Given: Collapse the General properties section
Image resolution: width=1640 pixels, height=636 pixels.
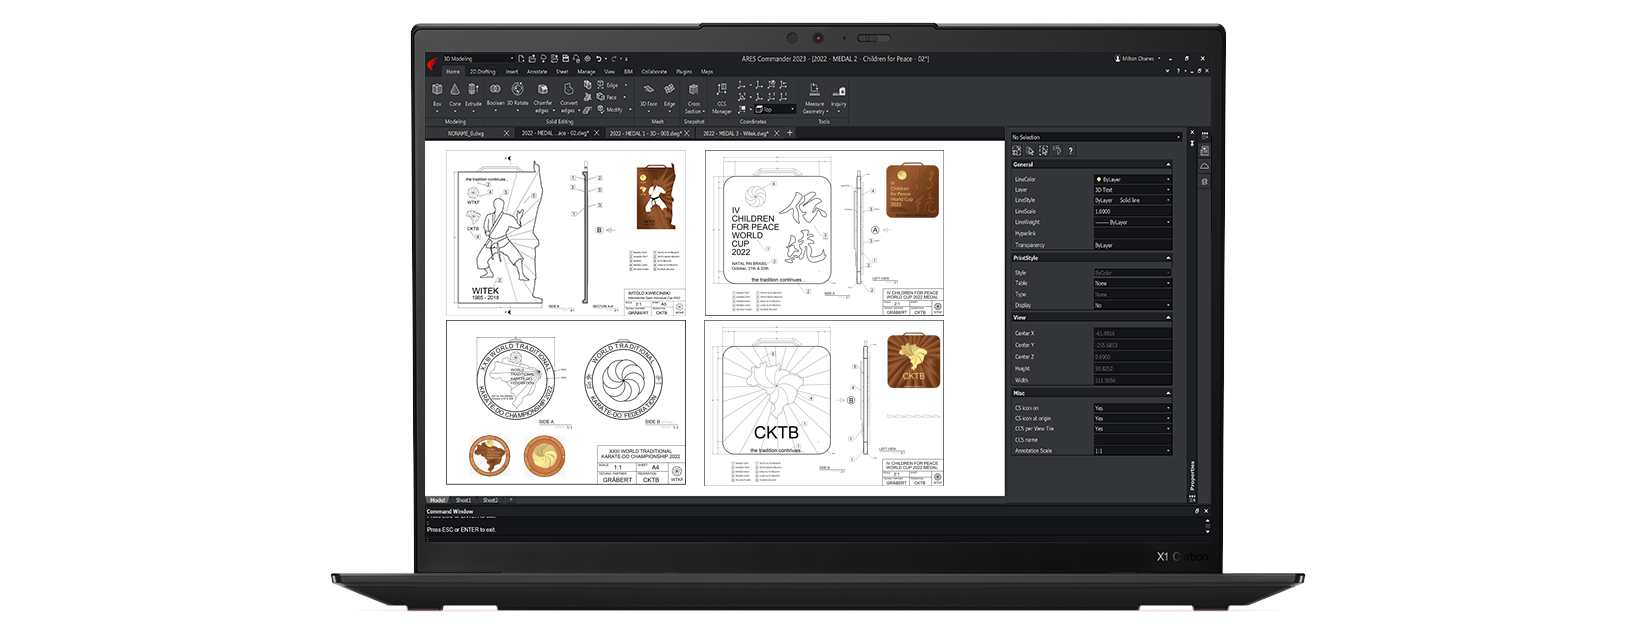Looking at the screenshot, I should (x=1168, y=165).
